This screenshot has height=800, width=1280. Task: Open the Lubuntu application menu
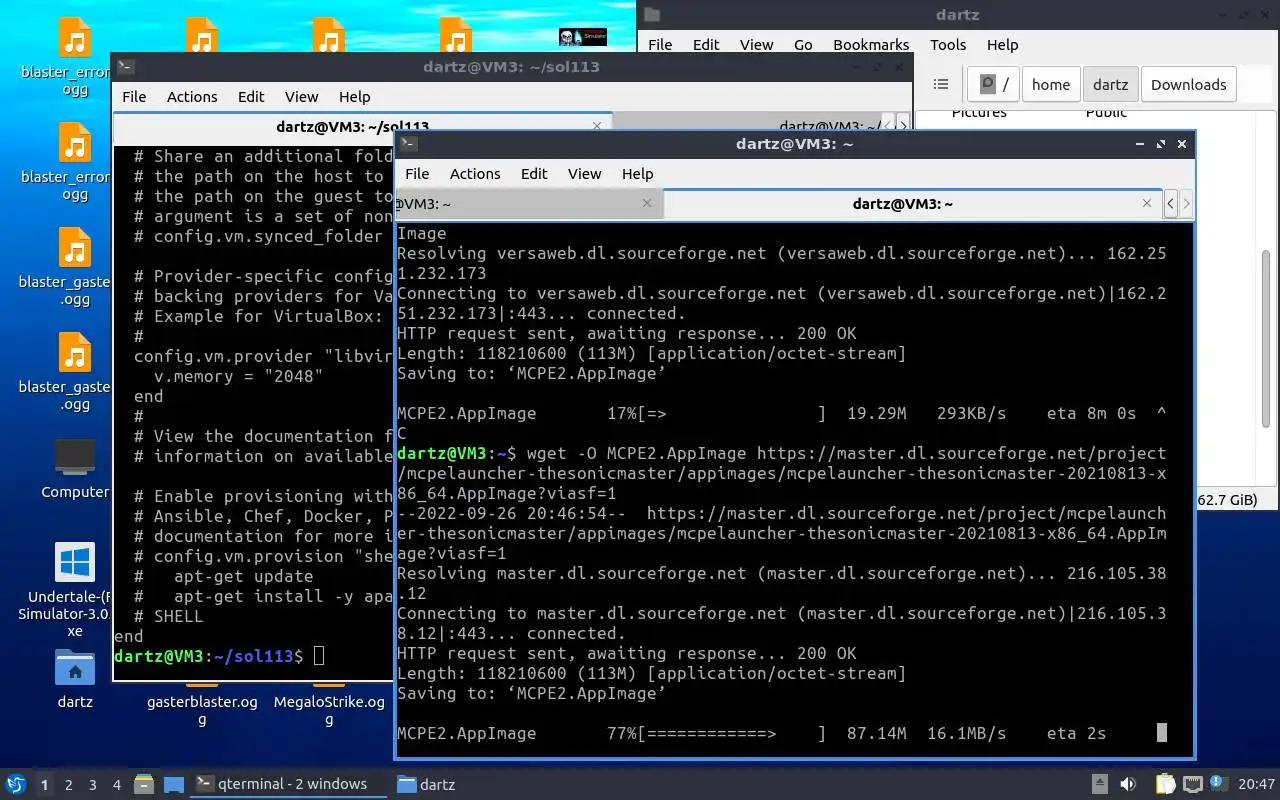click(x=16, y=784)
